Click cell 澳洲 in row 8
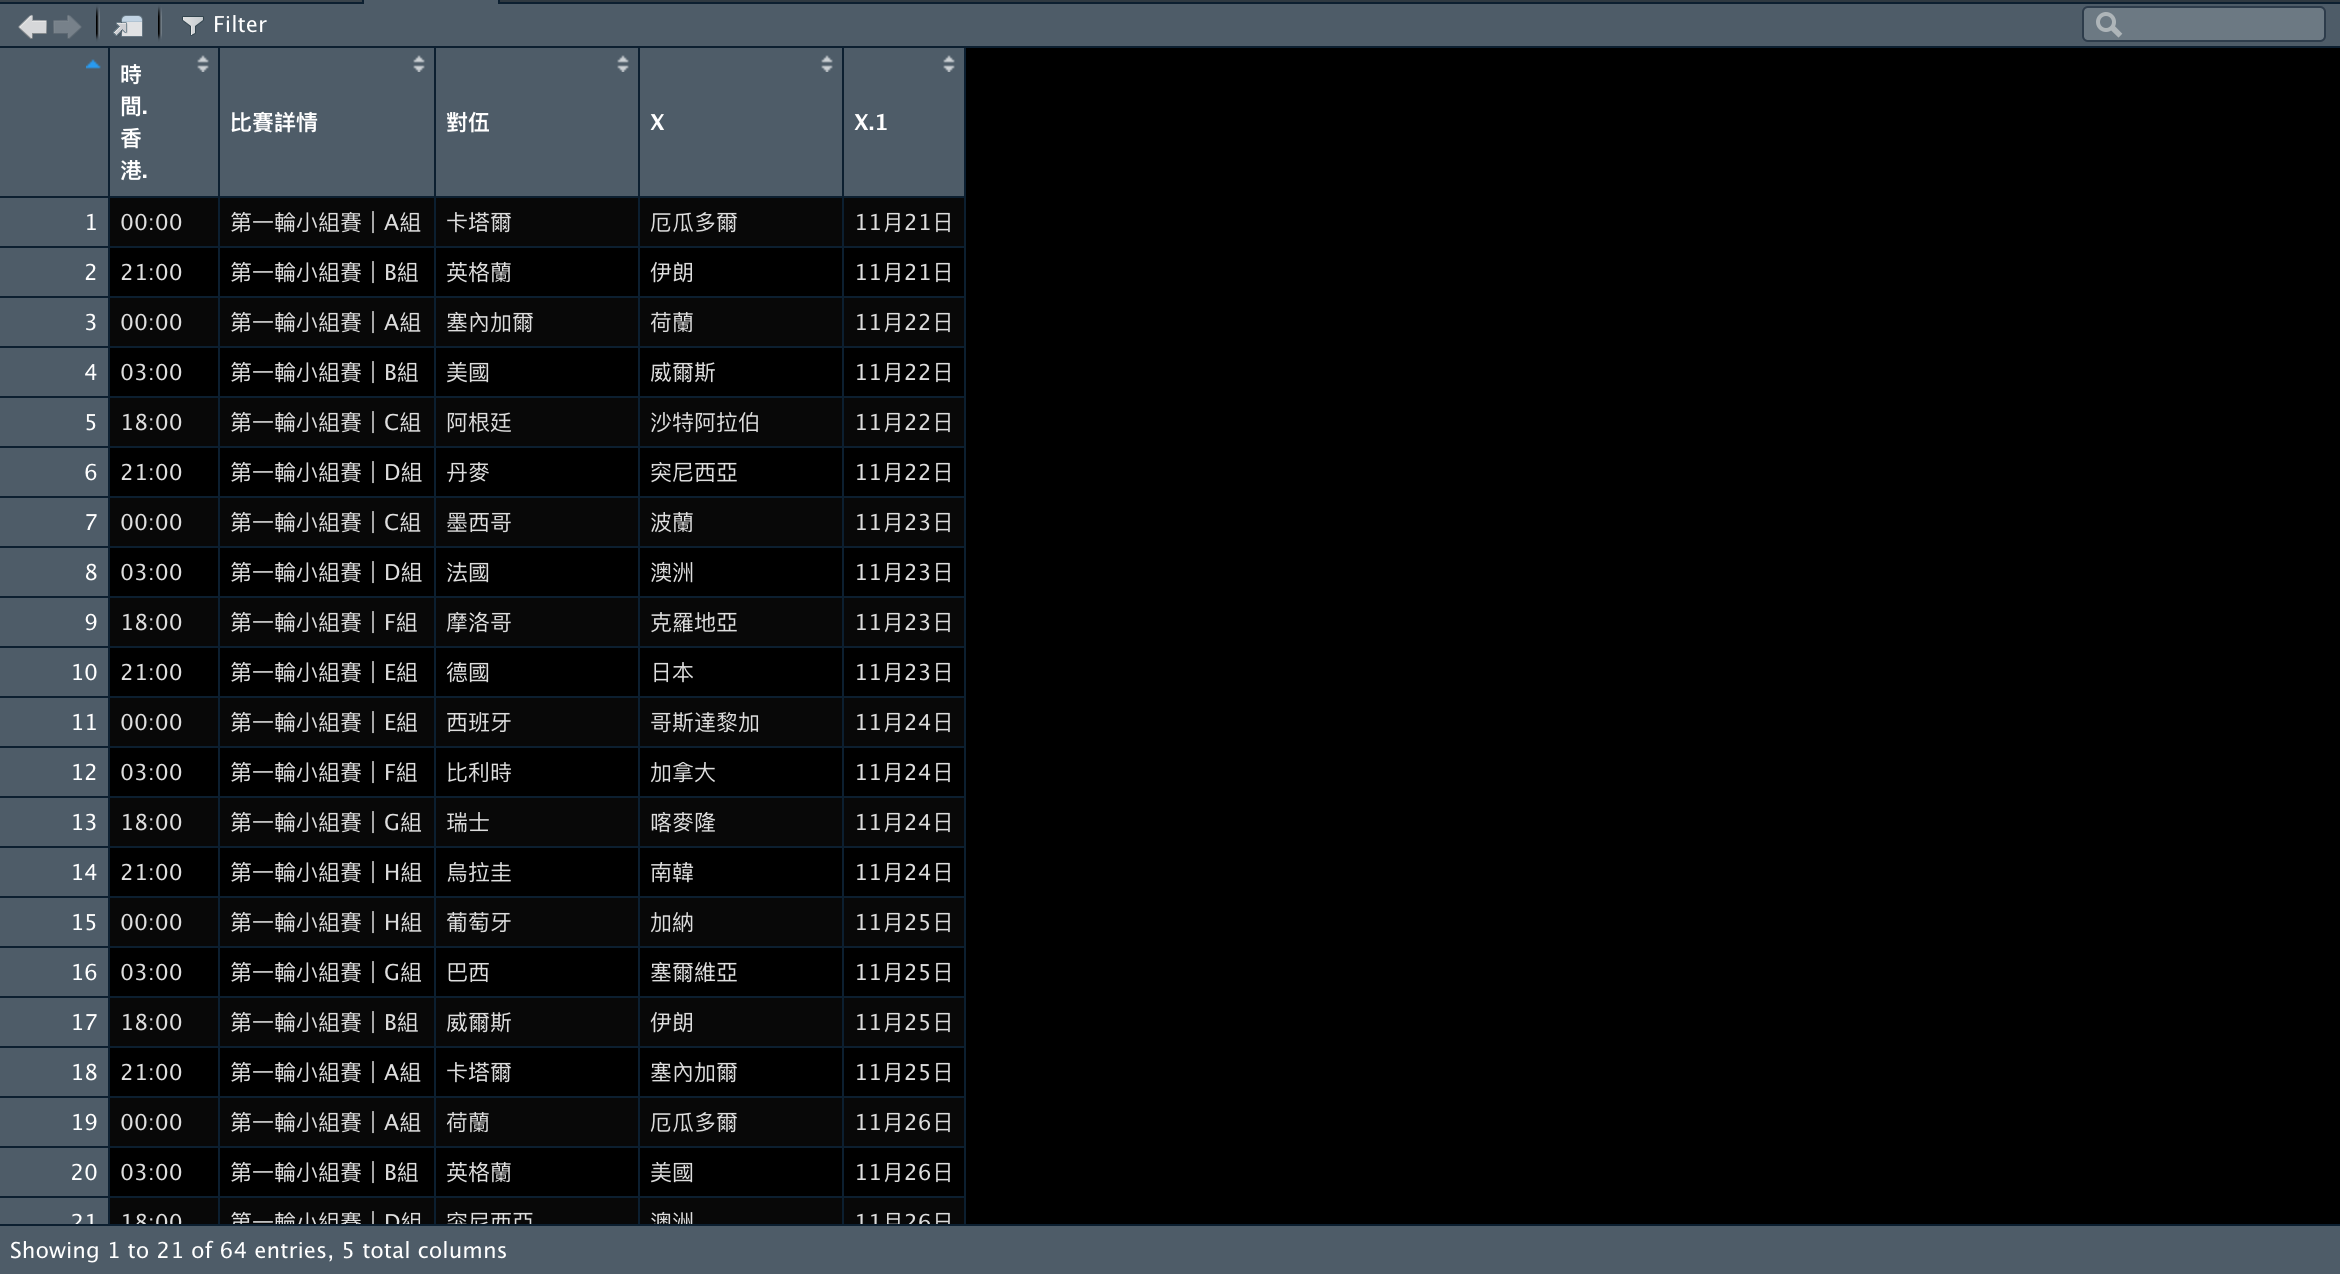The height and width of the screenshot is (1274, 2340). [x=741, y=572]
